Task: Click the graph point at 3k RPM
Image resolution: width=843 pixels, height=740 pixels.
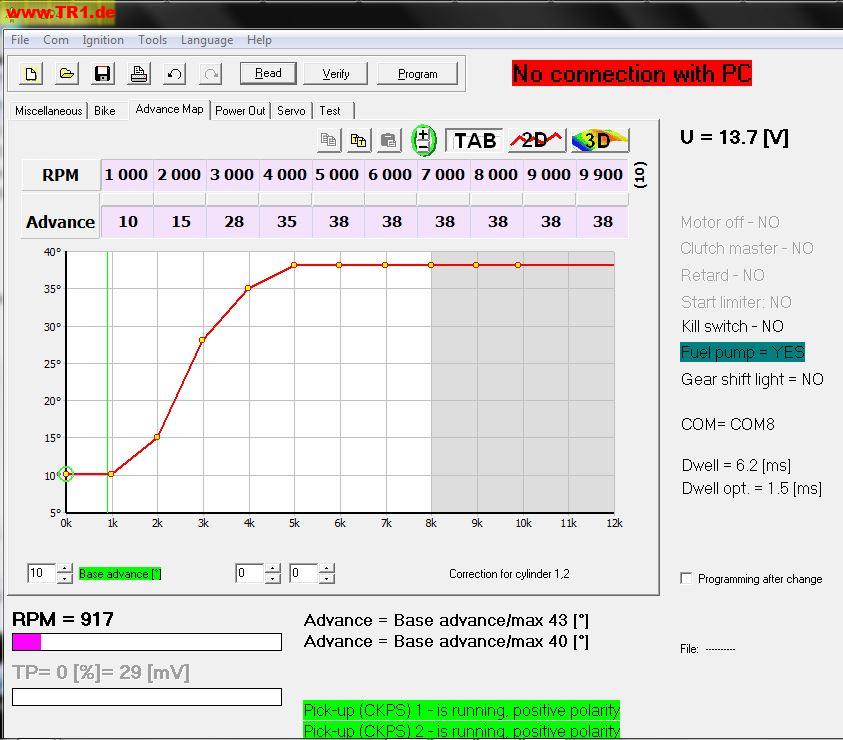Action: coord(203,340)
